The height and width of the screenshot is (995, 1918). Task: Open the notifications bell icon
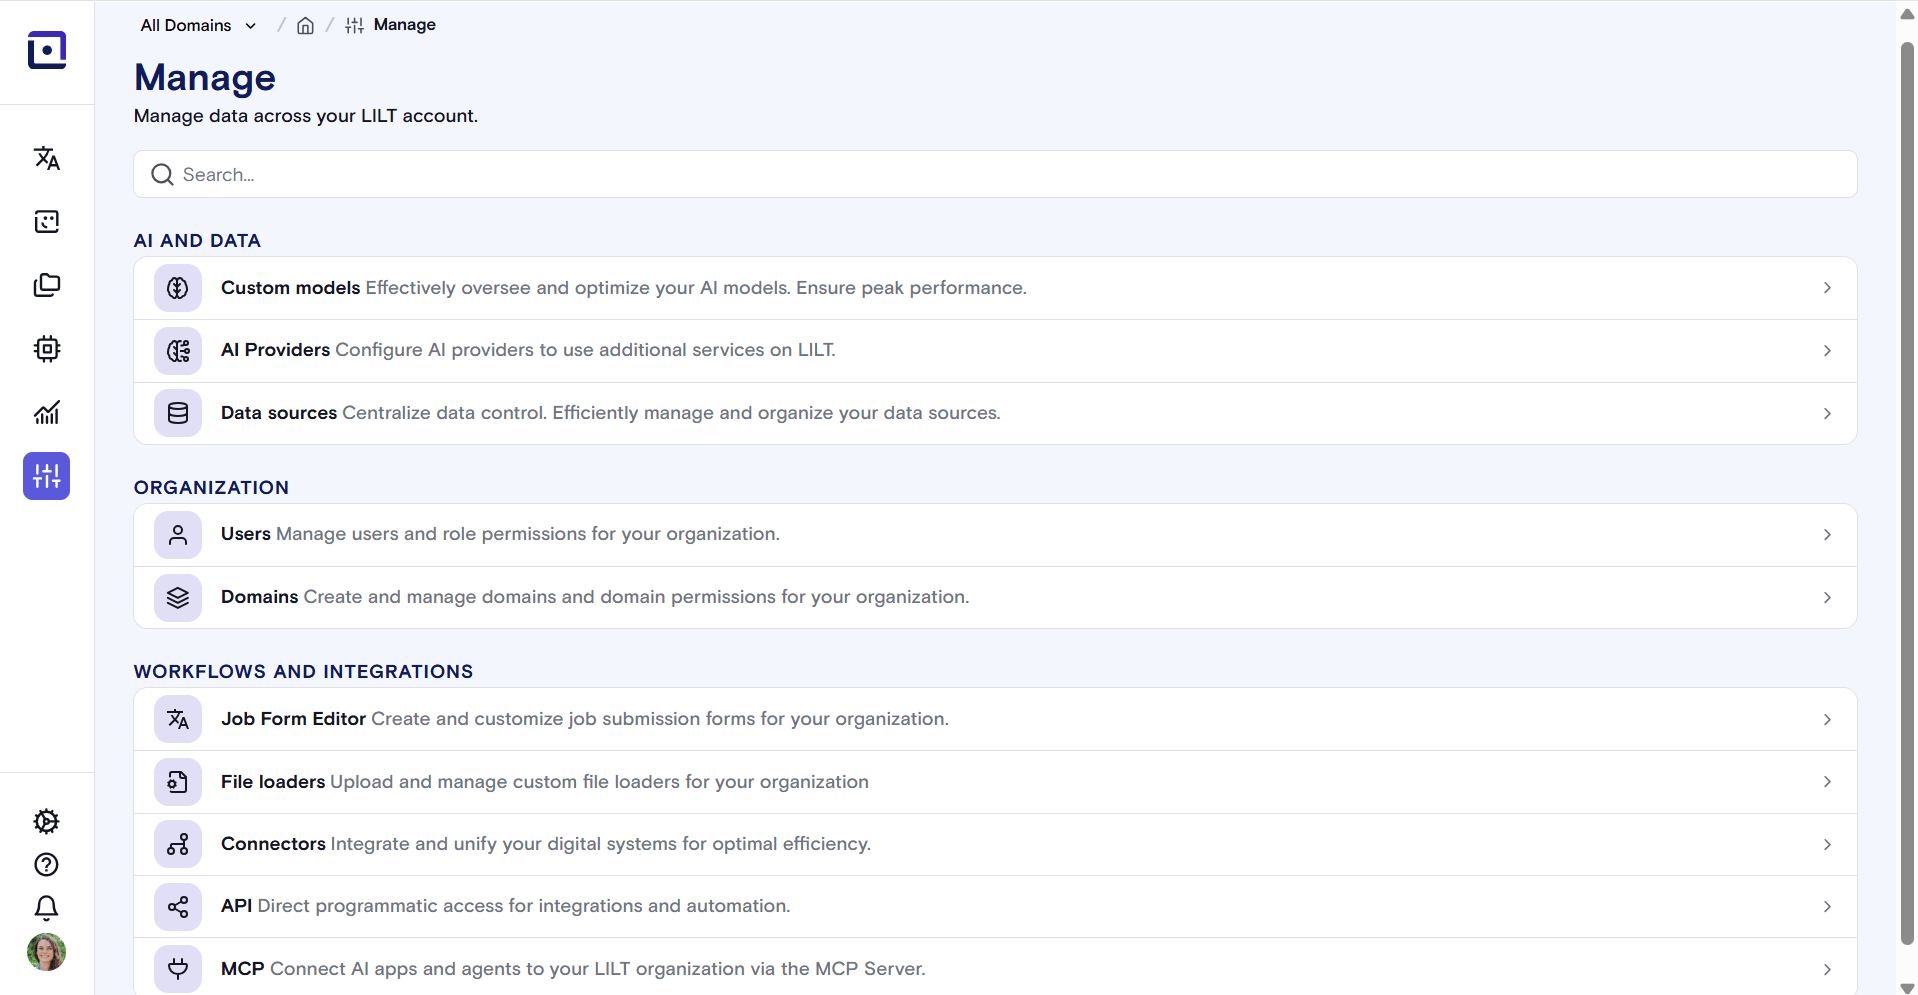(x=47, y=908)
